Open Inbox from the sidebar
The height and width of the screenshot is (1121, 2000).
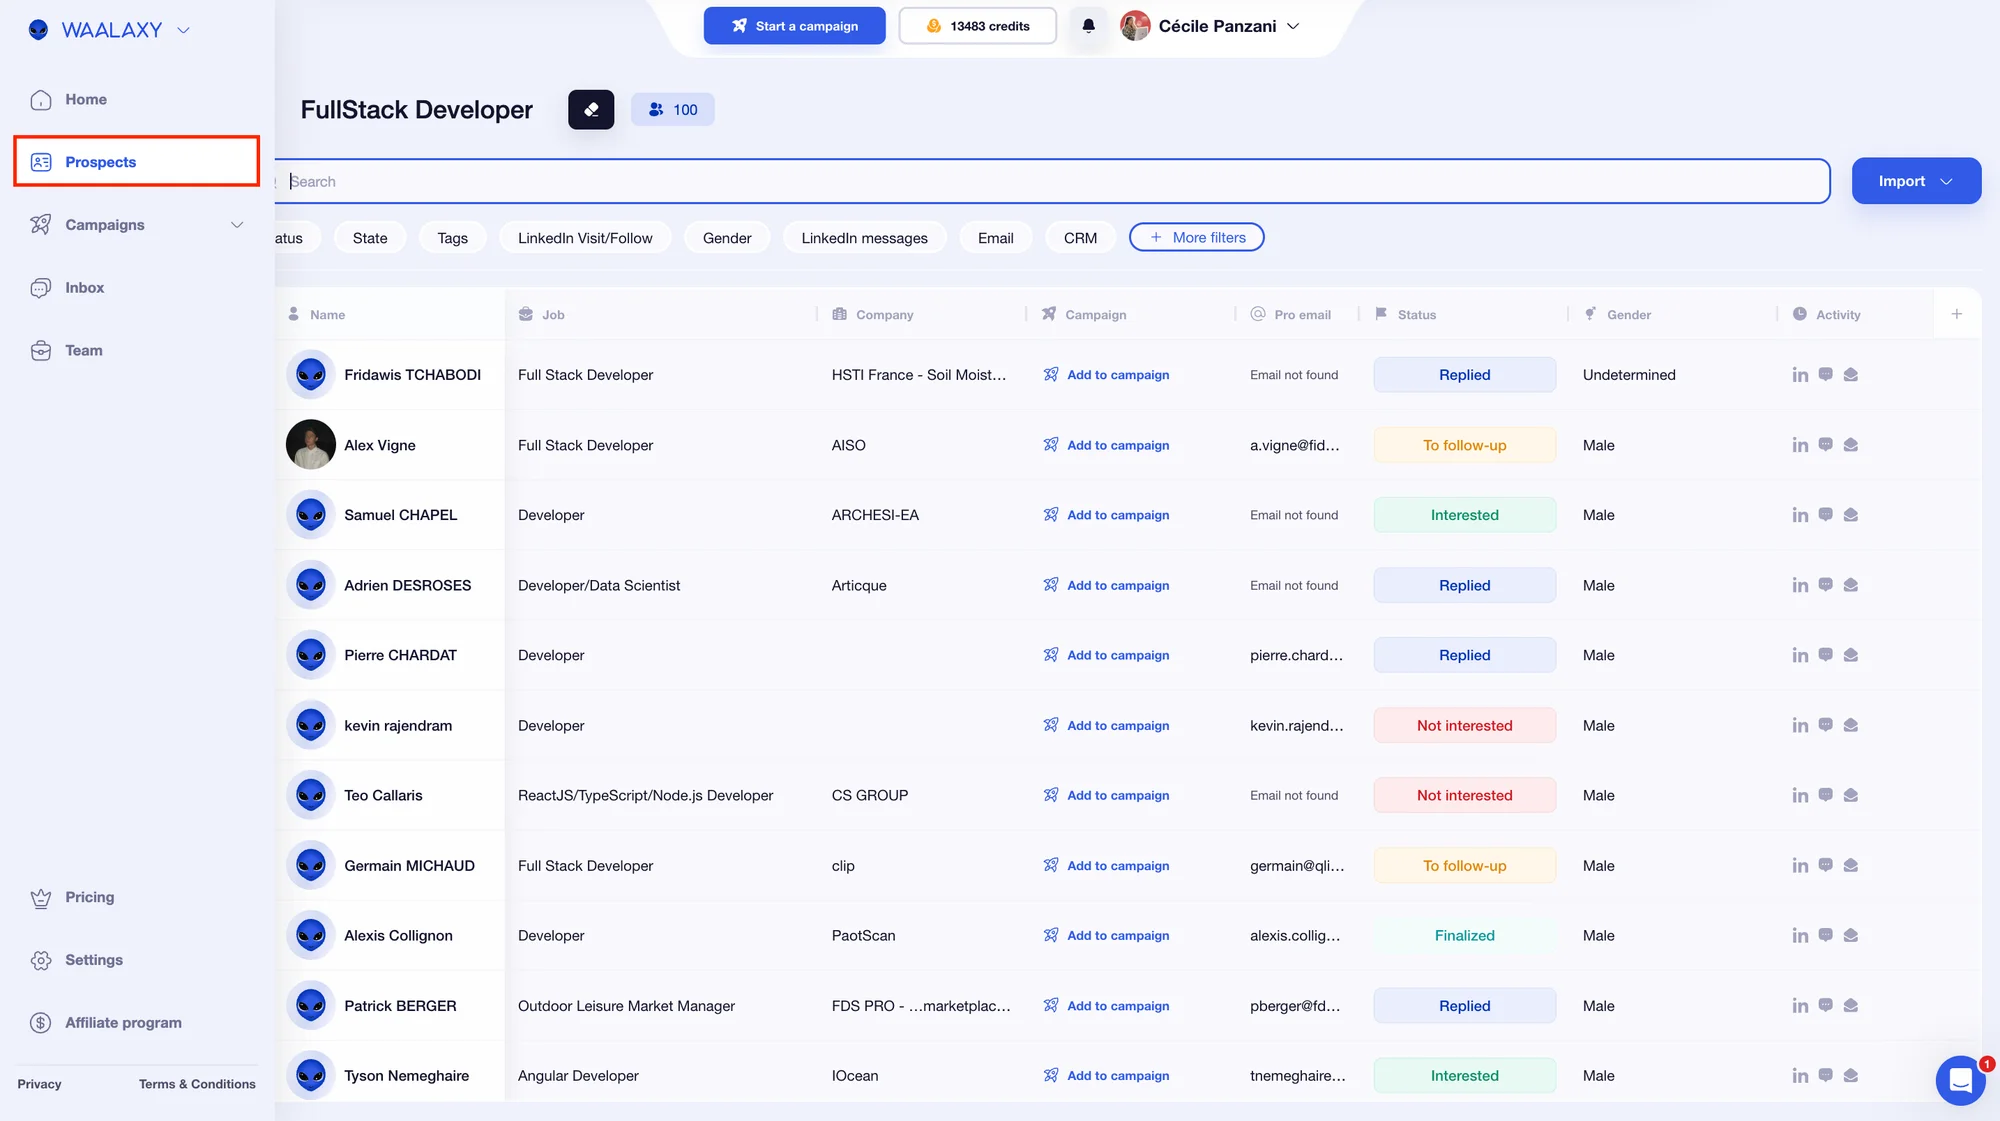click(x=84, y=288)
